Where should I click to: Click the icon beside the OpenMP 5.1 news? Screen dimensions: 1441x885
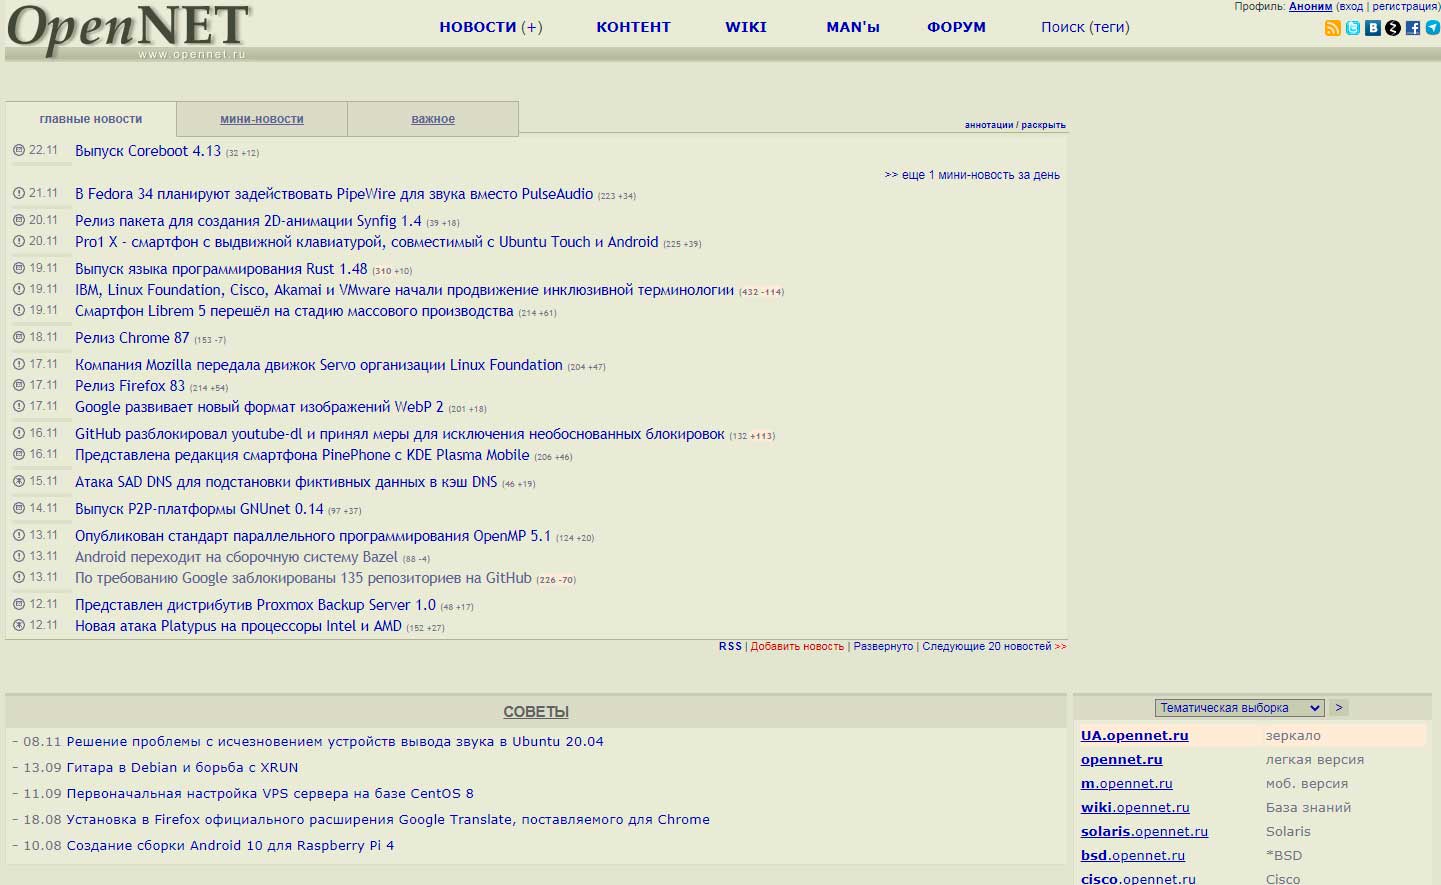coord(19,535)
